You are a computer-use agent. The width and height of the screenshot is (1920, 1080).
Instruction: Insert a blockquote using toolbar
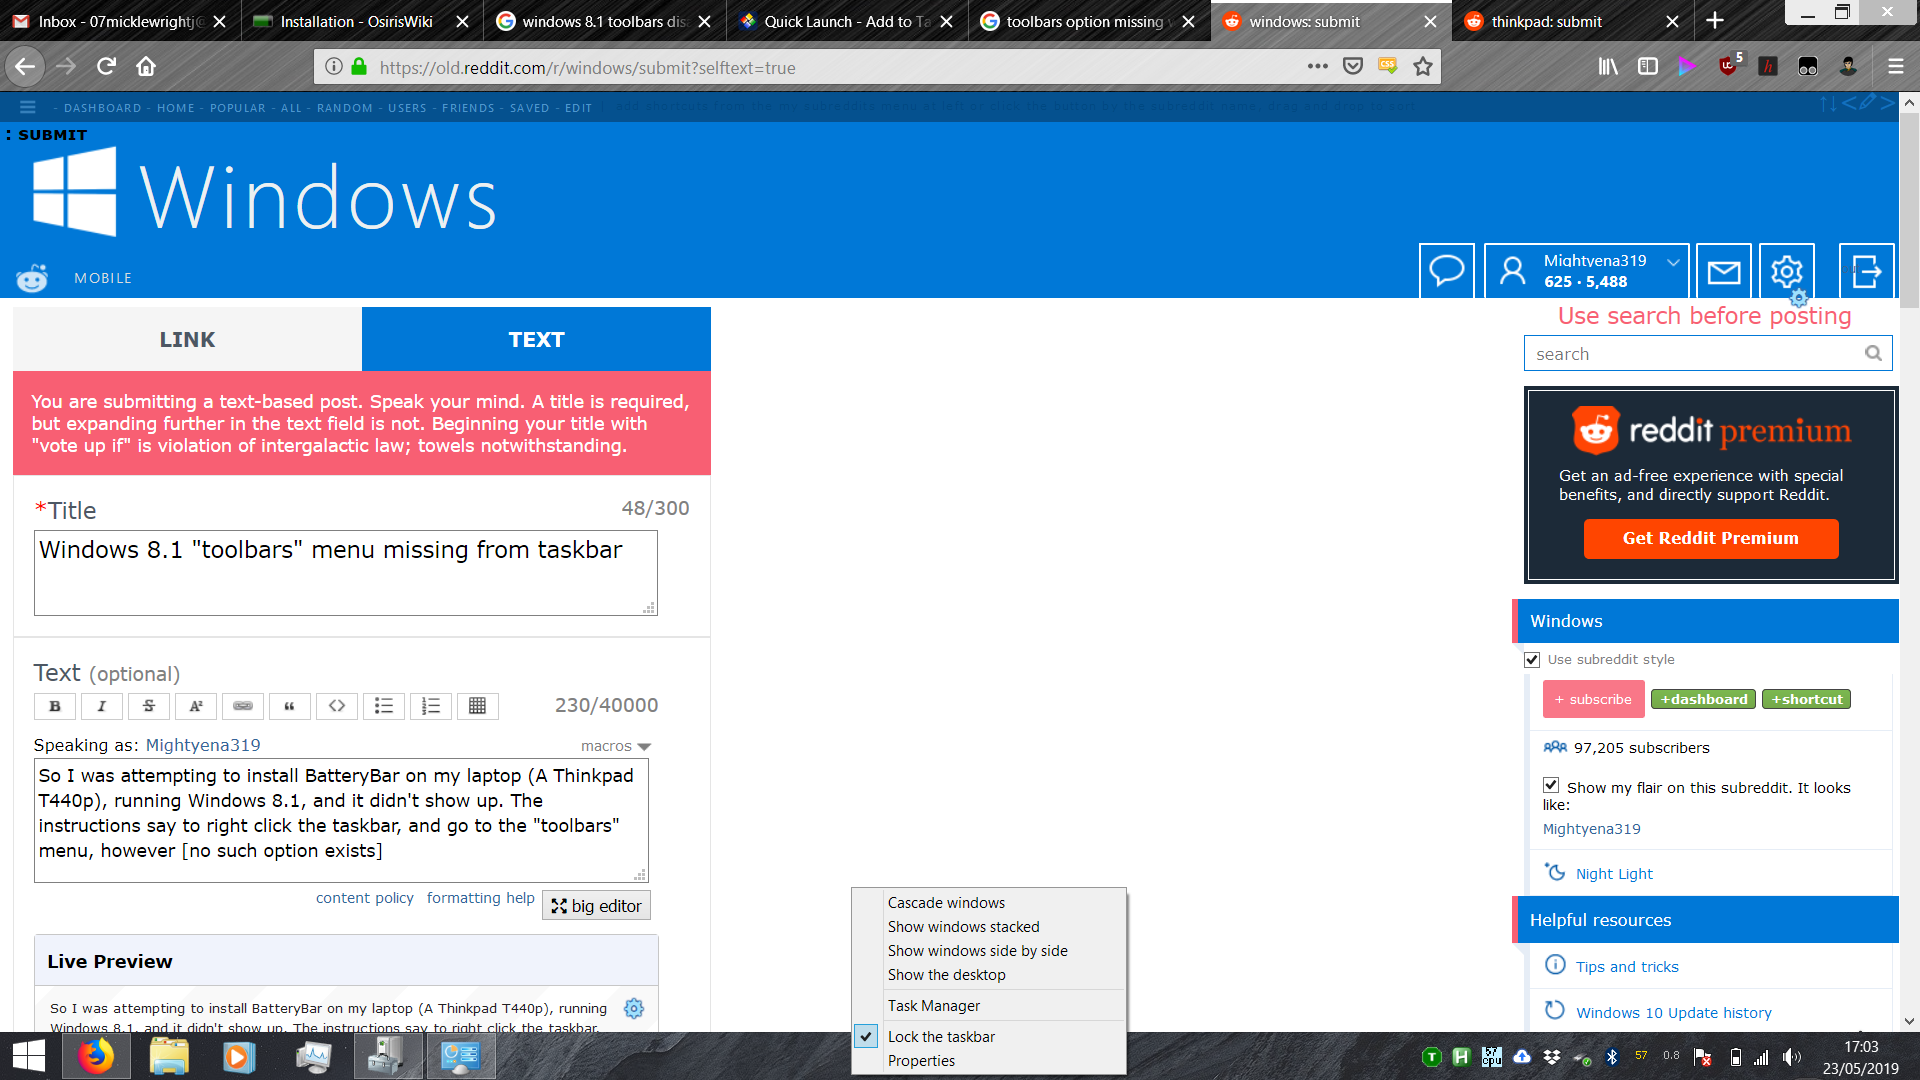(x=290, y=706)
